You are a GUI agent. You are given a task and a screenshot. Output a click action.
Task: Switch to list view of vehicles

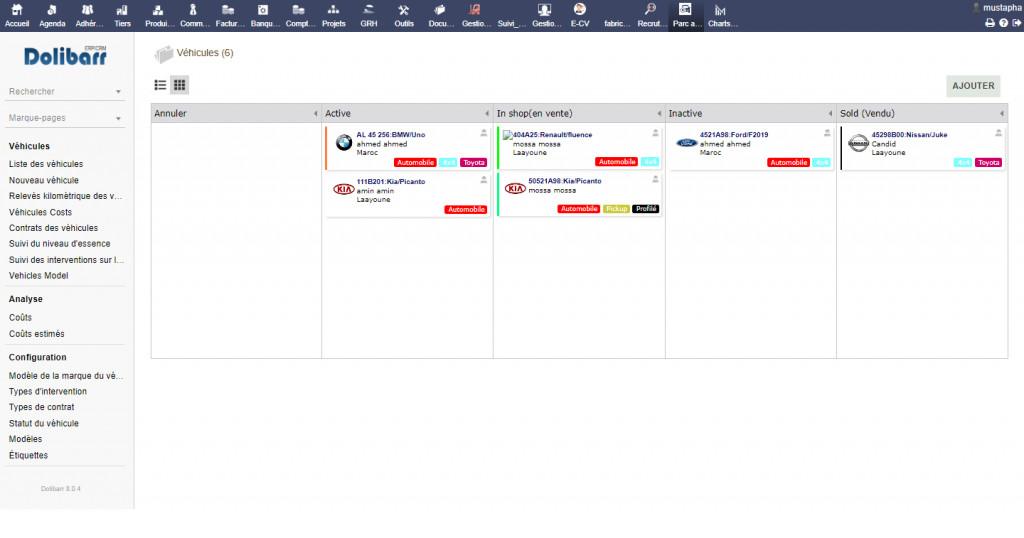[160, 85]
